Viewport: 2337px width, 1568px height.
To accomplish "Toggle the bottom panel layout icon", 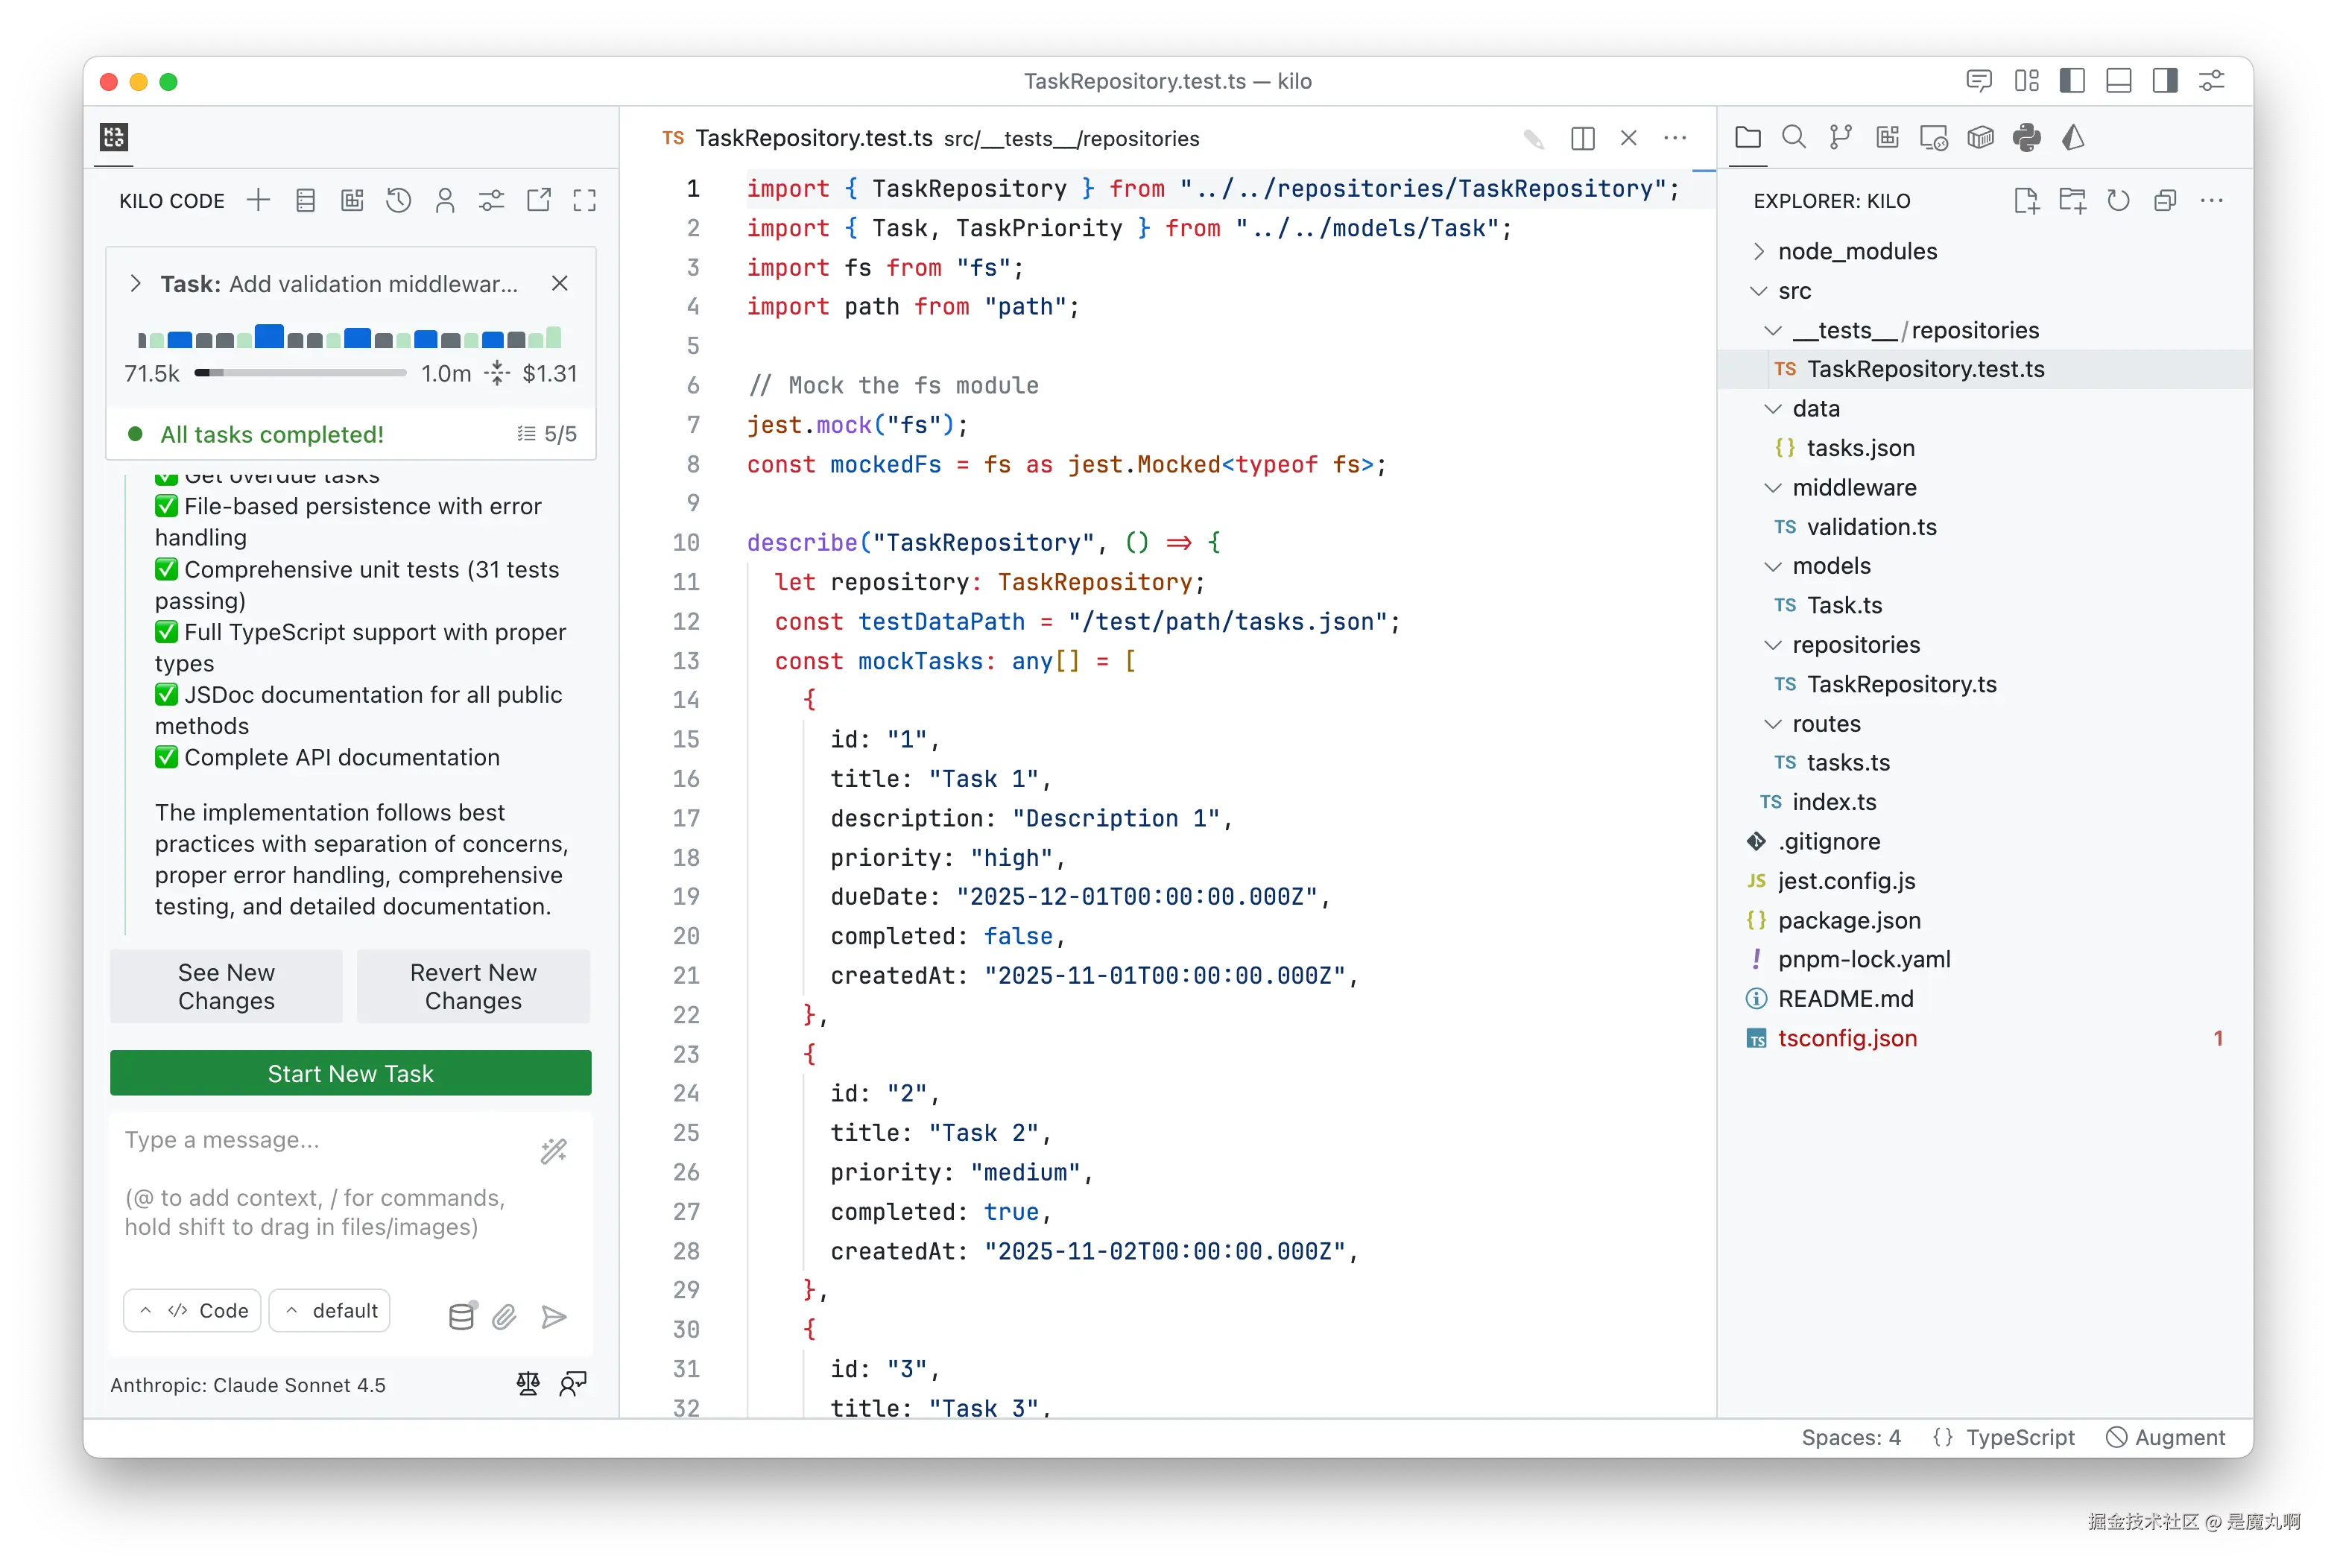I will coord(2118,81).
